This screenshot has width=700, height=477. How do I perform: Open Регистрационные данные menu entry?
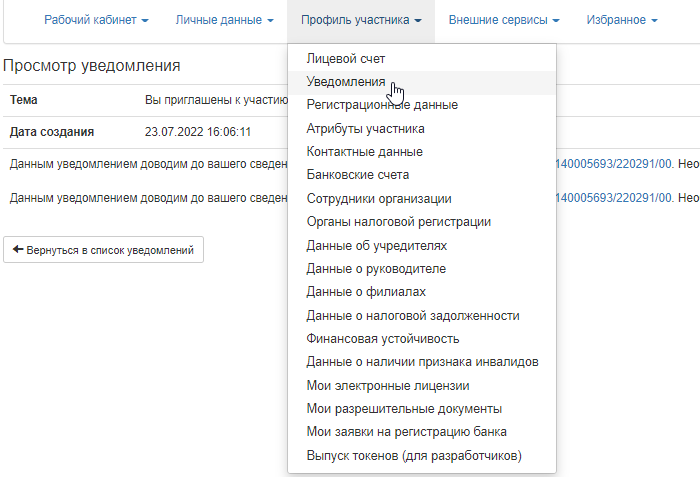382,105
